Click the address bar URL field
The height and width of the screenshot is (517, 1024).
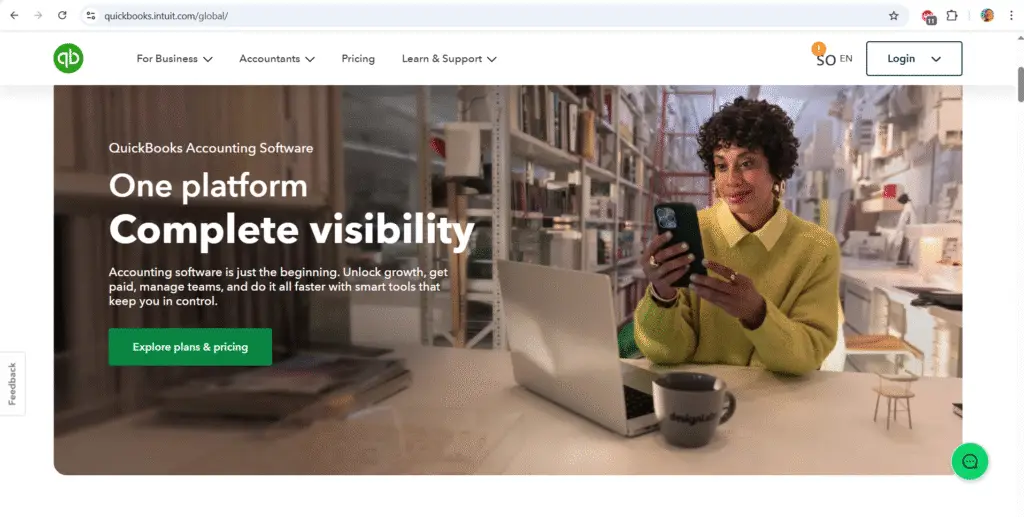490,16
